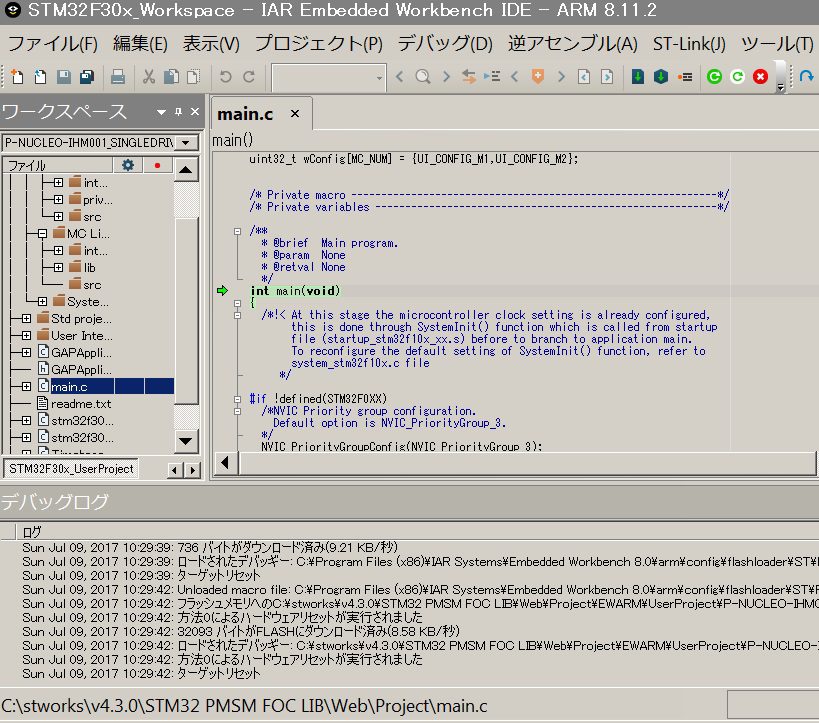Open the ファイル(F) menu
819x723 pixels.
[x=53, y=43]
